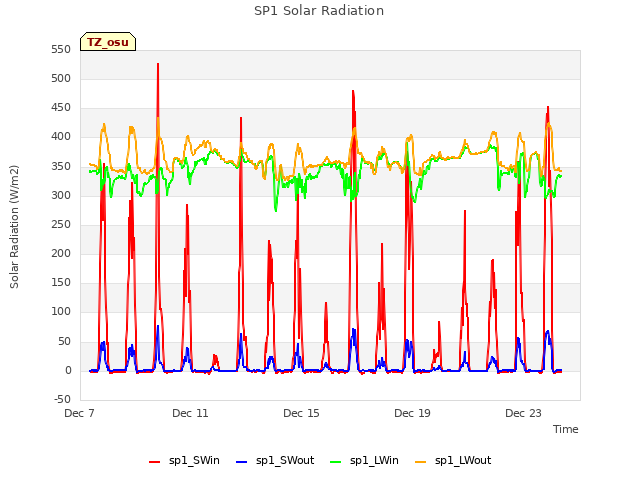Toggle the sp1_LWout legend entry
The height and width of the screenshot is (480, 640).
point(453,461)
